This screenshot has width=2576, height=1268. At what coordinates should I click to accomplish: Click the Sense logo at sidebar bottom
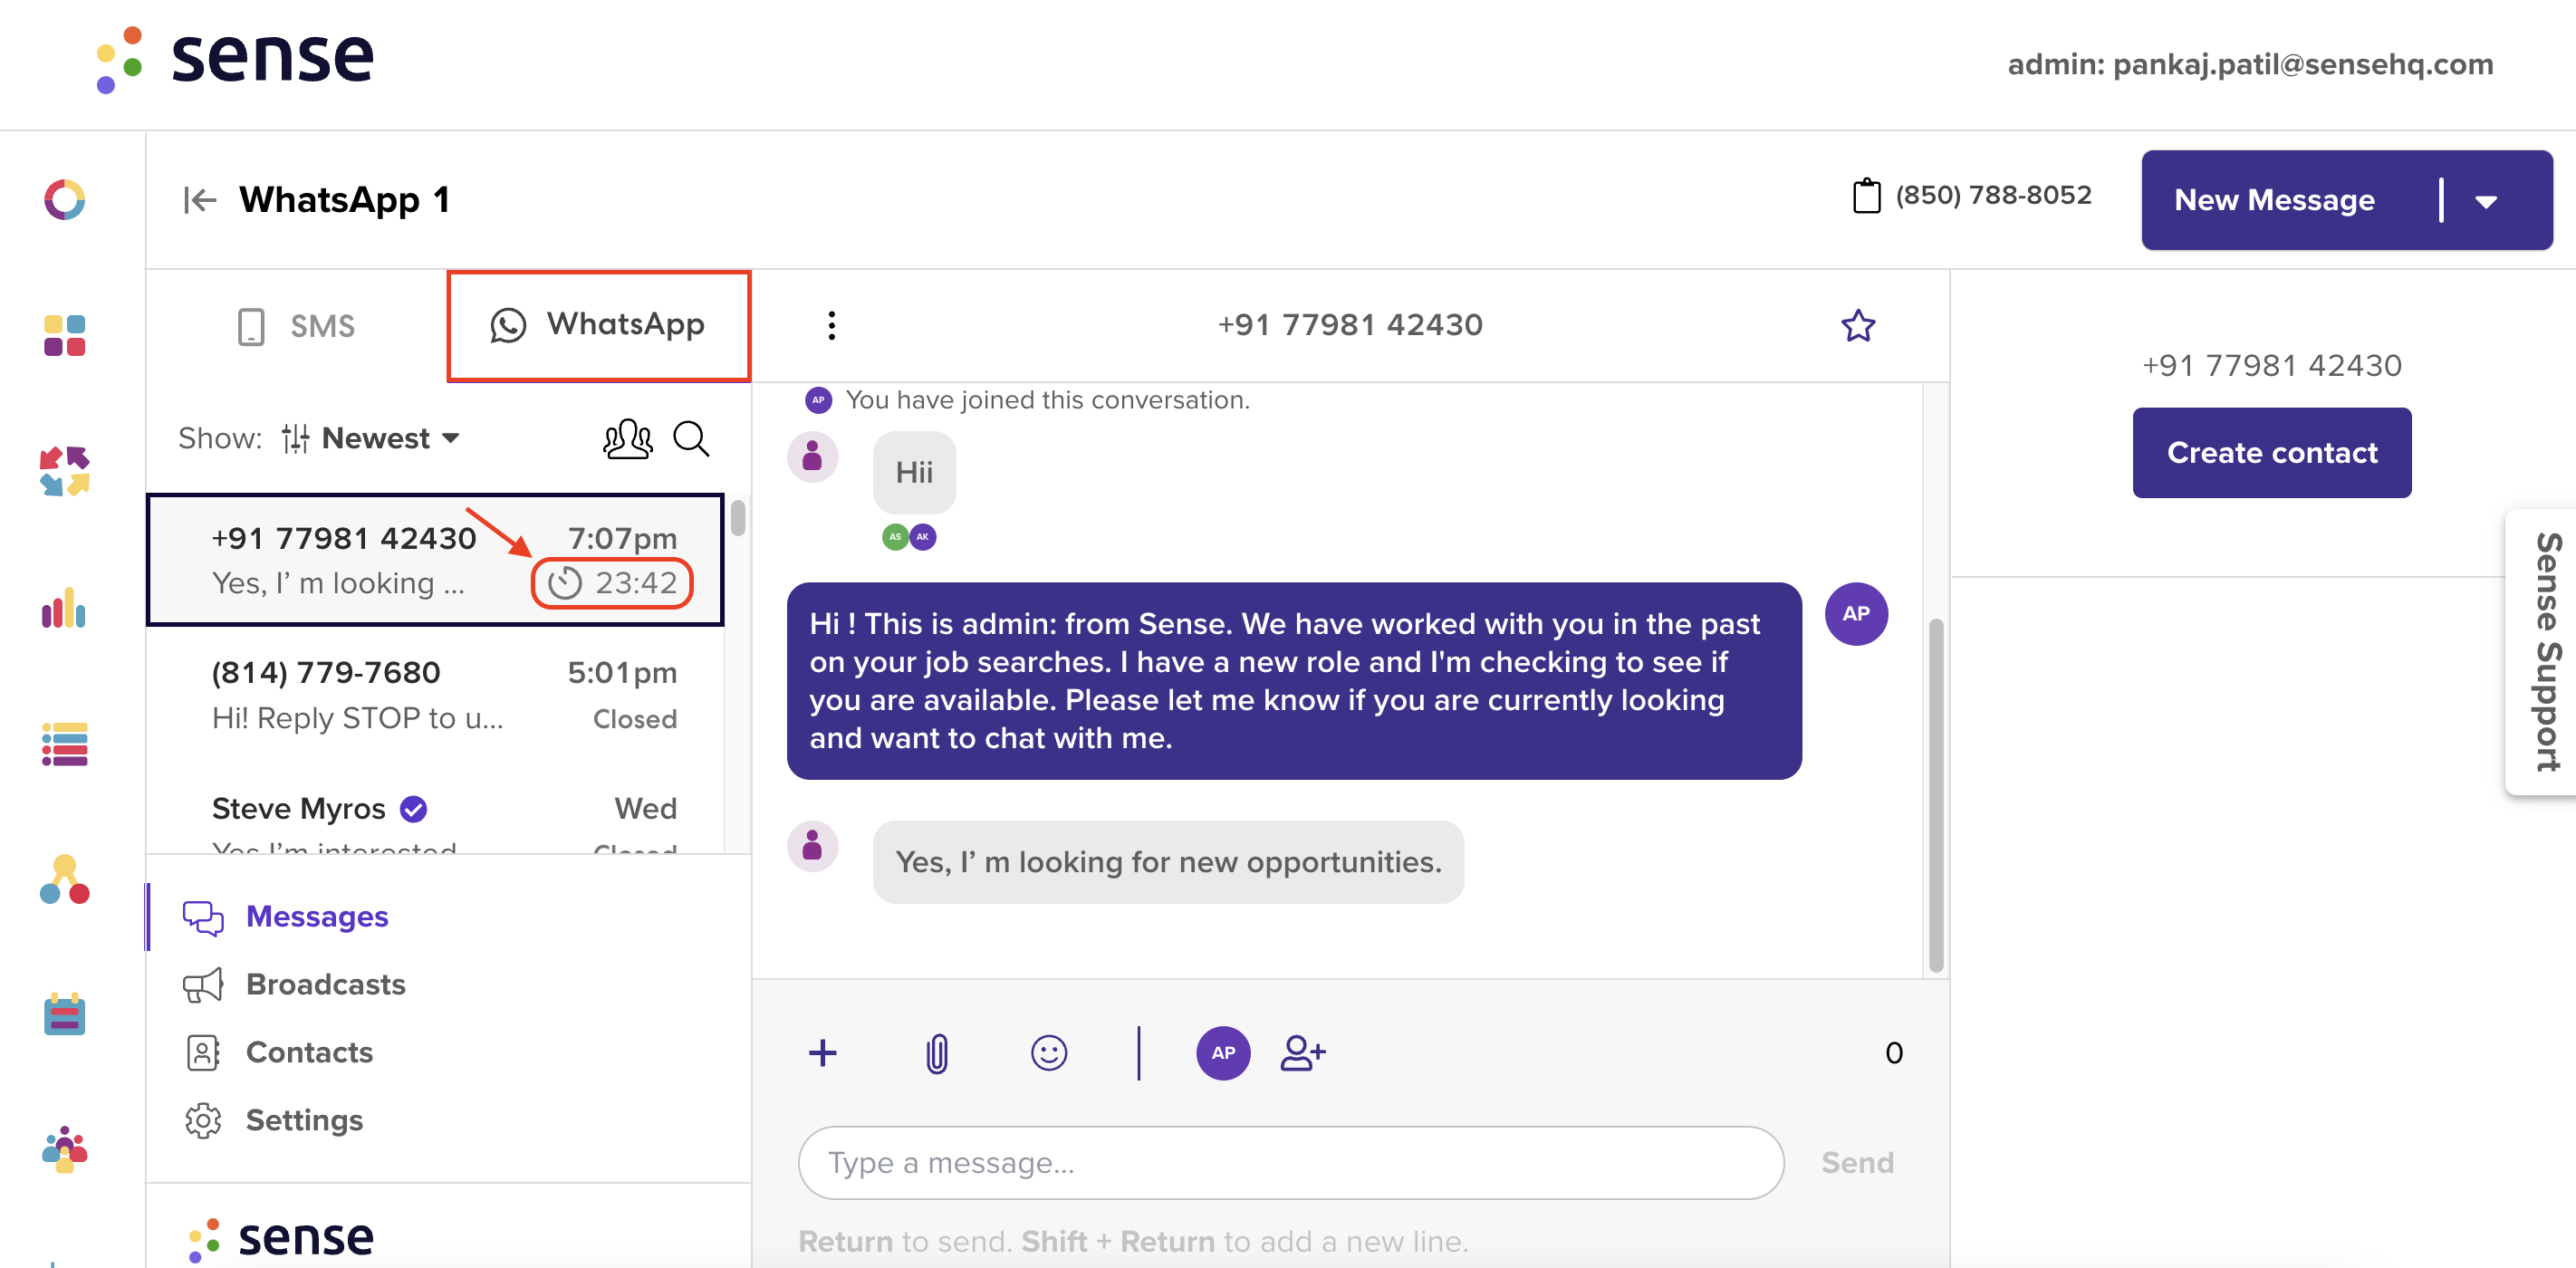281,1238
